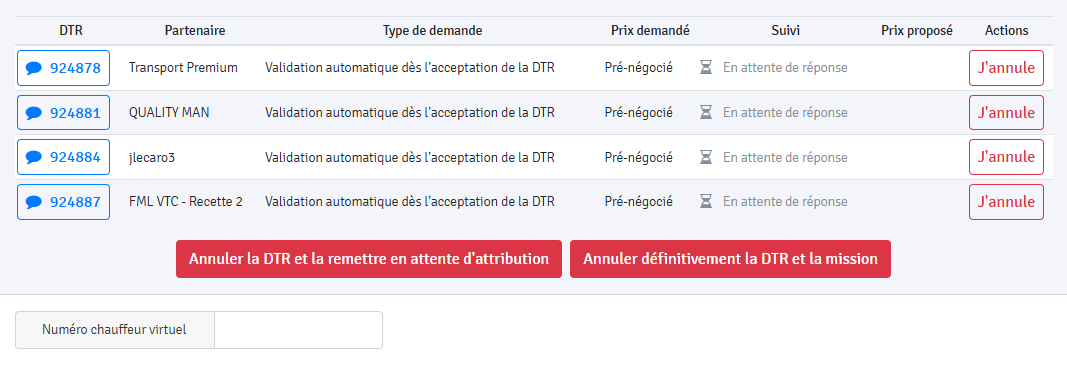Click Annuler la DTR et la remettre en attente

coord(369,259)
